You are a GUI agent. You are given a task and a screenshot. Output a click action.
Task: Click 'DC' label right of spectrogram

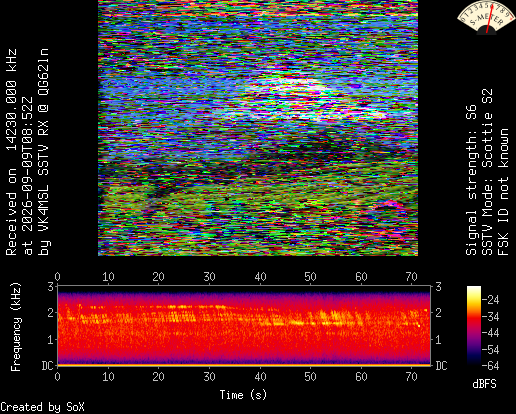441,366
